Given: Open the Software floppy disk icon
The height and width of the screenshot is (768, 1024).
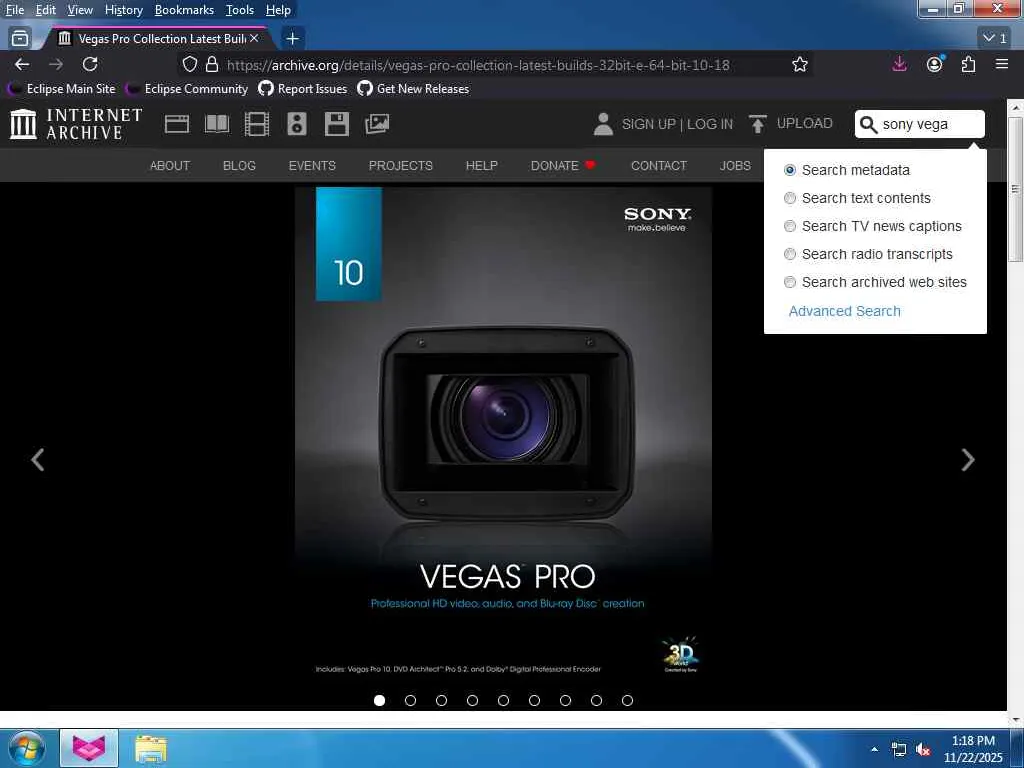Looking at the screenshot, I should point(336,124).
